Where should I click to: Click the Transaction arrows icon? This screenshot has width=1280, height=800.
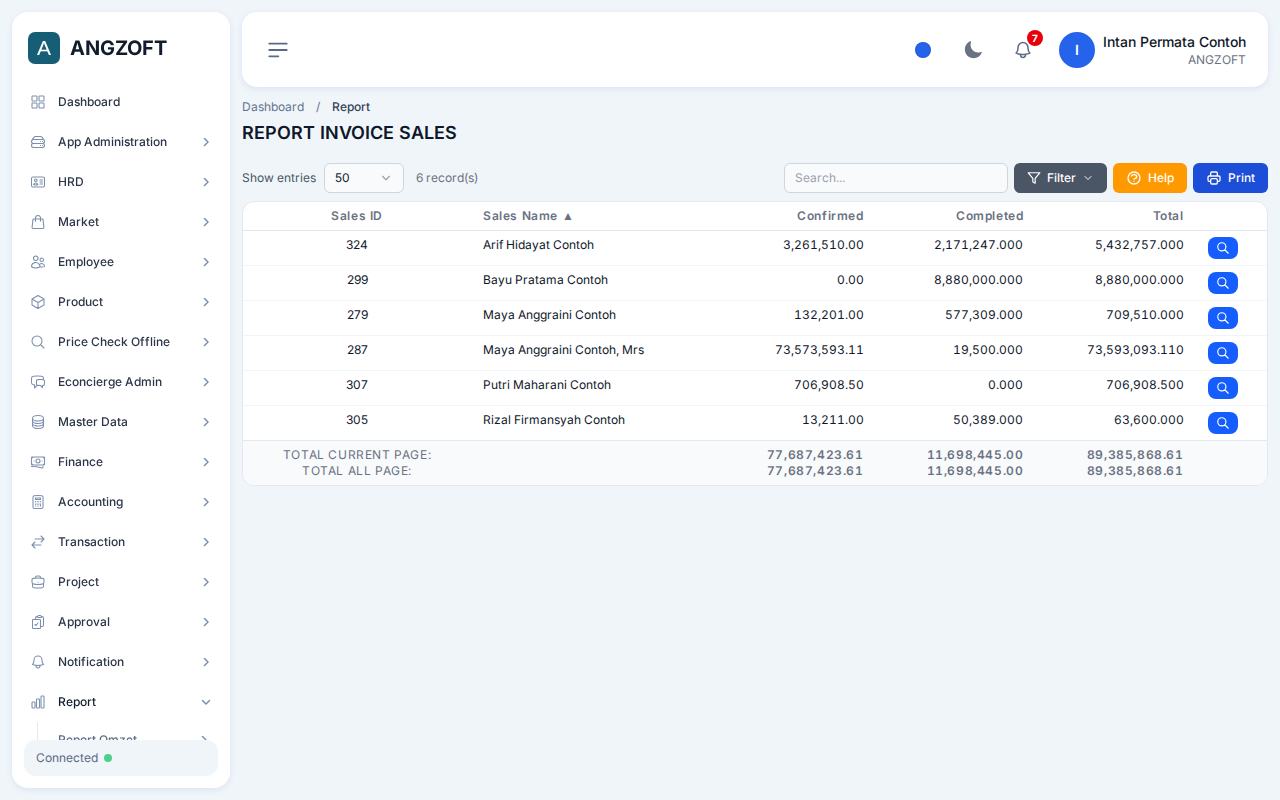pos(38,542)
